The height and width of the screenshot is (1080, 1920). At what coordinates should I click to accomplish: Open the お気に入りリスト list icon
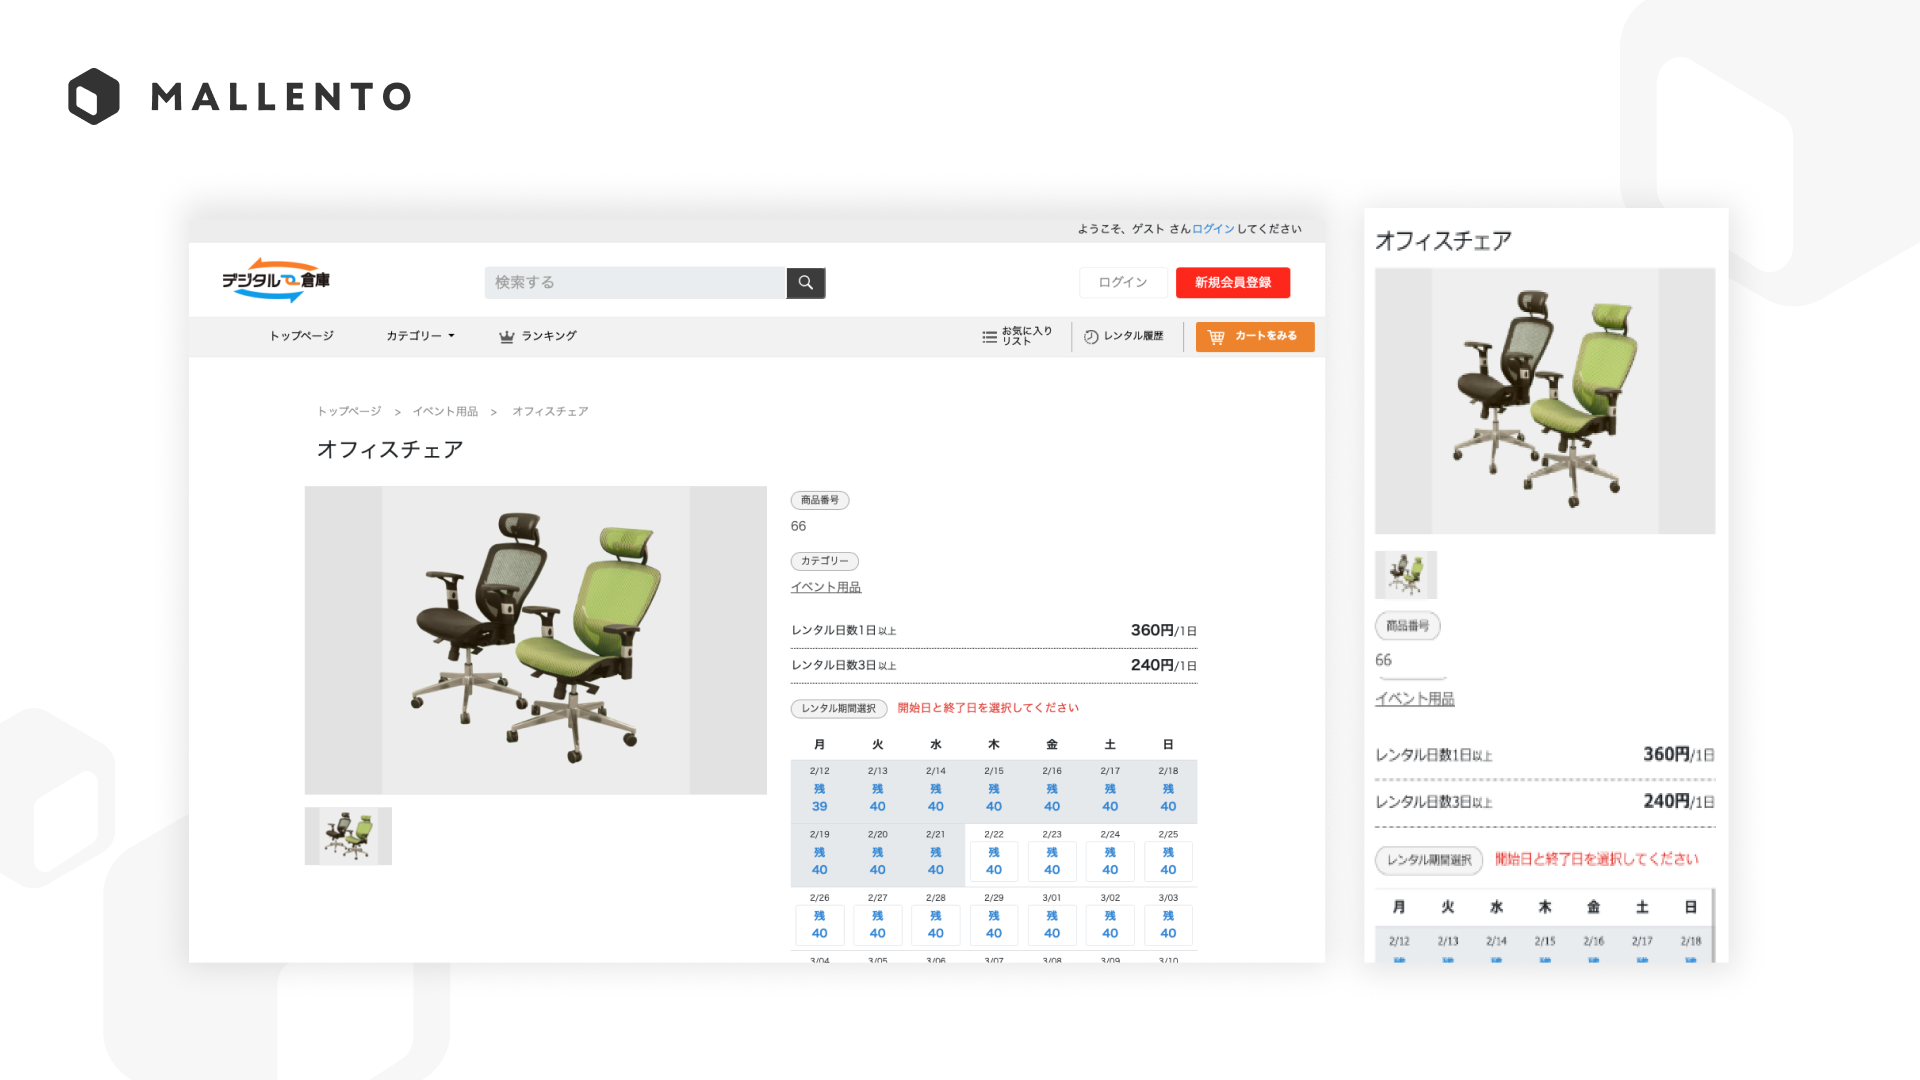tap(989, 337)
